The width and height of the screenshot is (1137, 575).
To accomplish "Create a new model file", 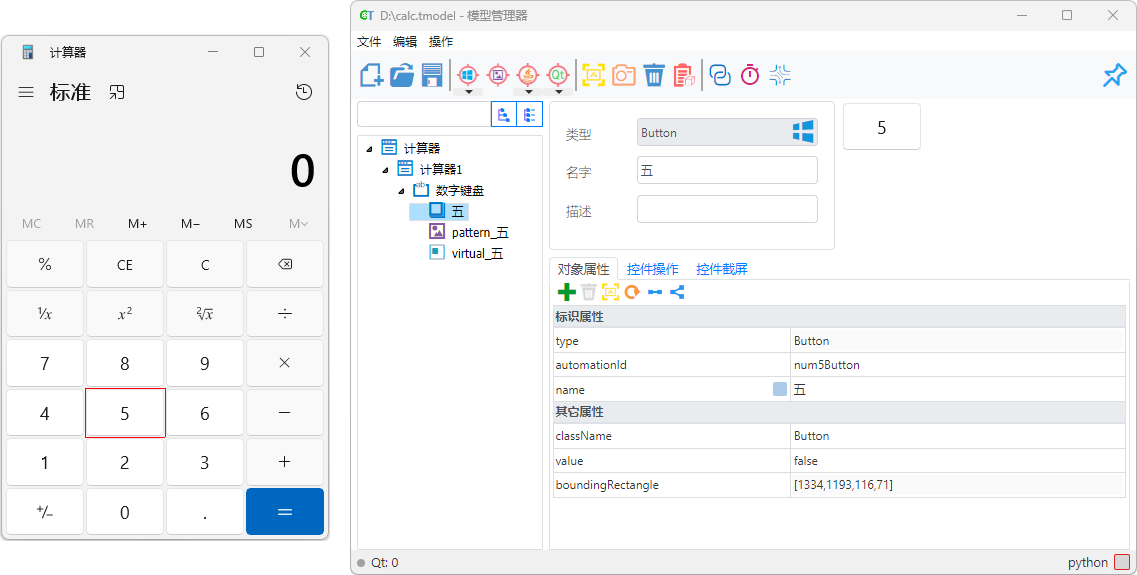I will [371, 75].
